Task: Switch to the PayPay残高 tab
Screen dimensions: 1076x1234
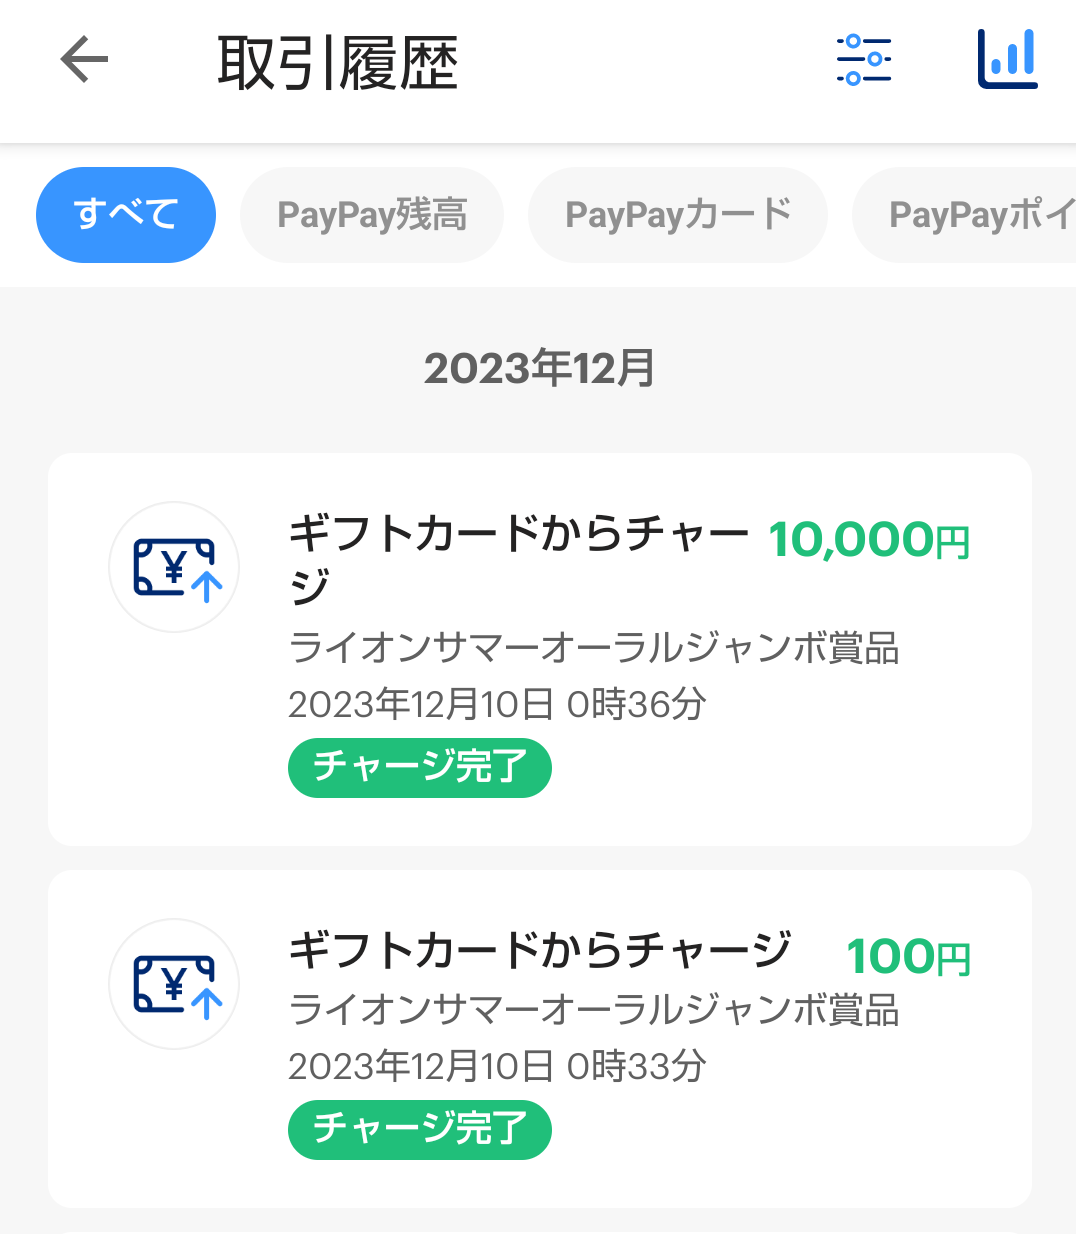Action: [372, 215]
